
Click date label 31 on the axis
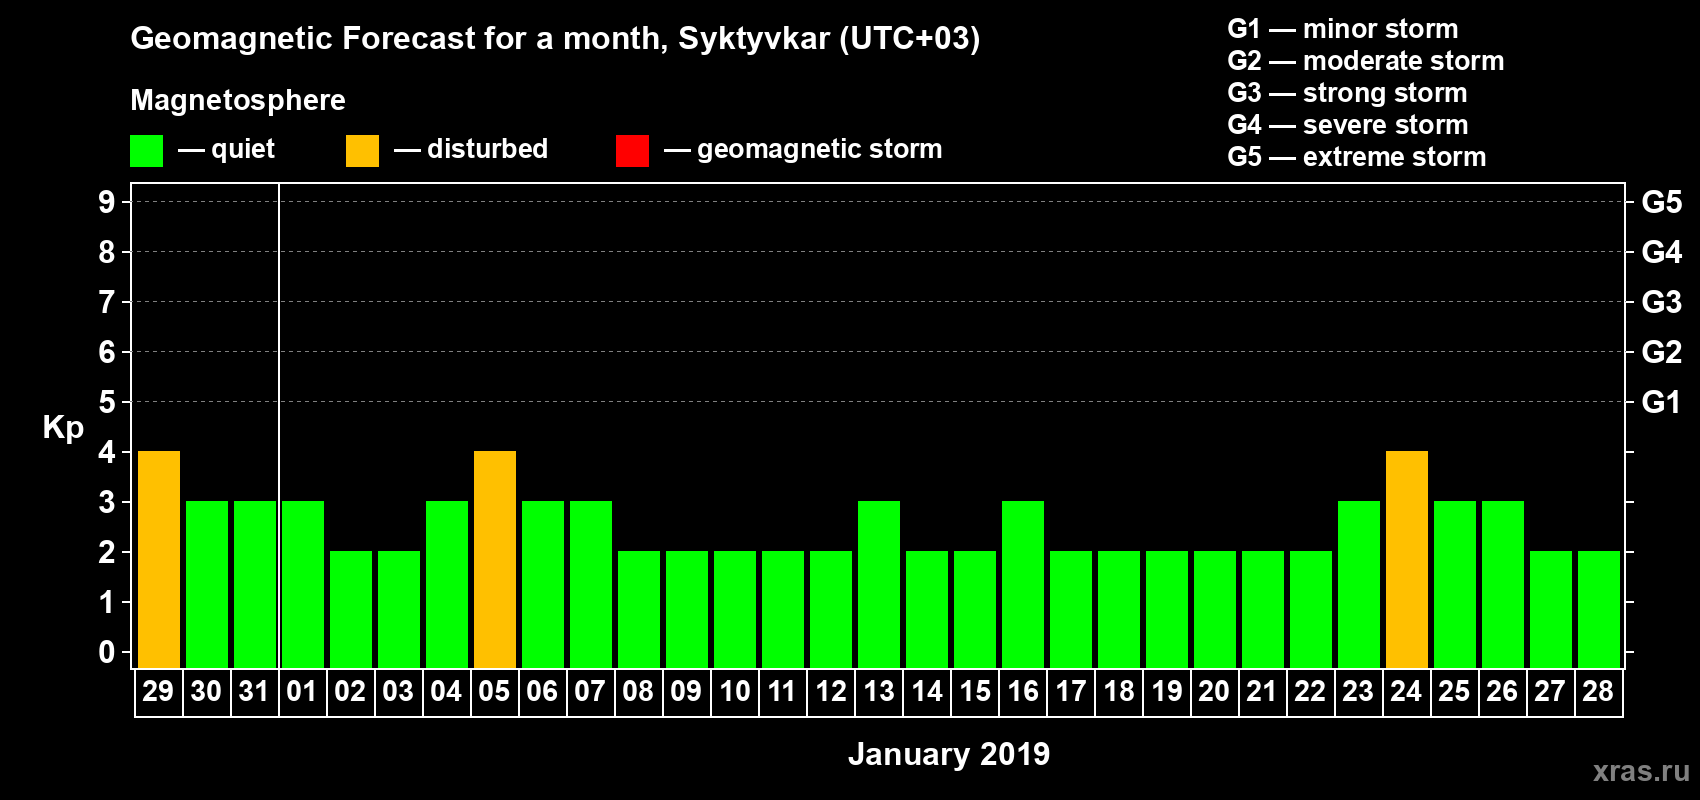254,691
